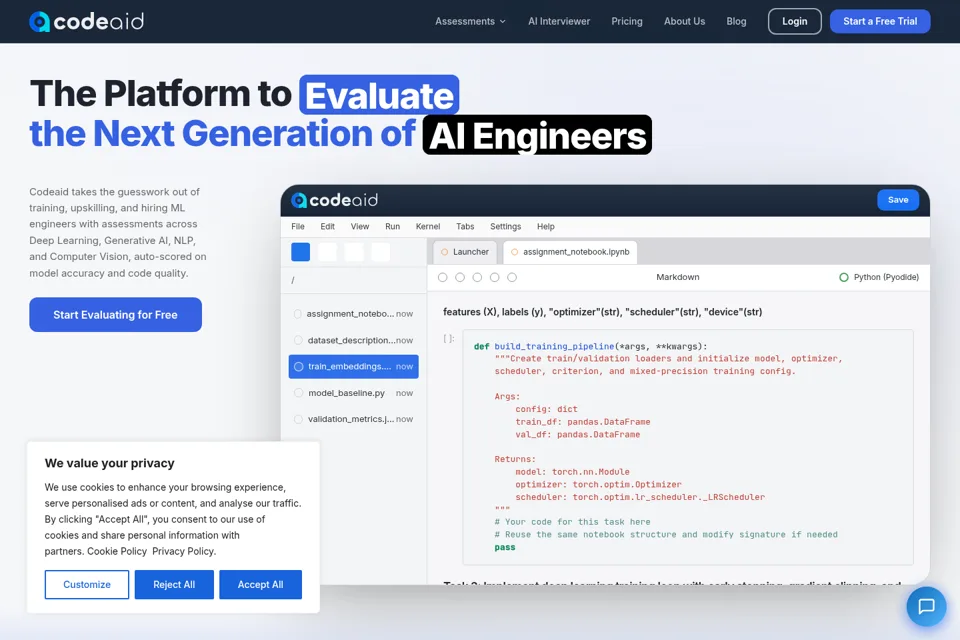Click the file icon beside dataset_description

pos(298,340)
